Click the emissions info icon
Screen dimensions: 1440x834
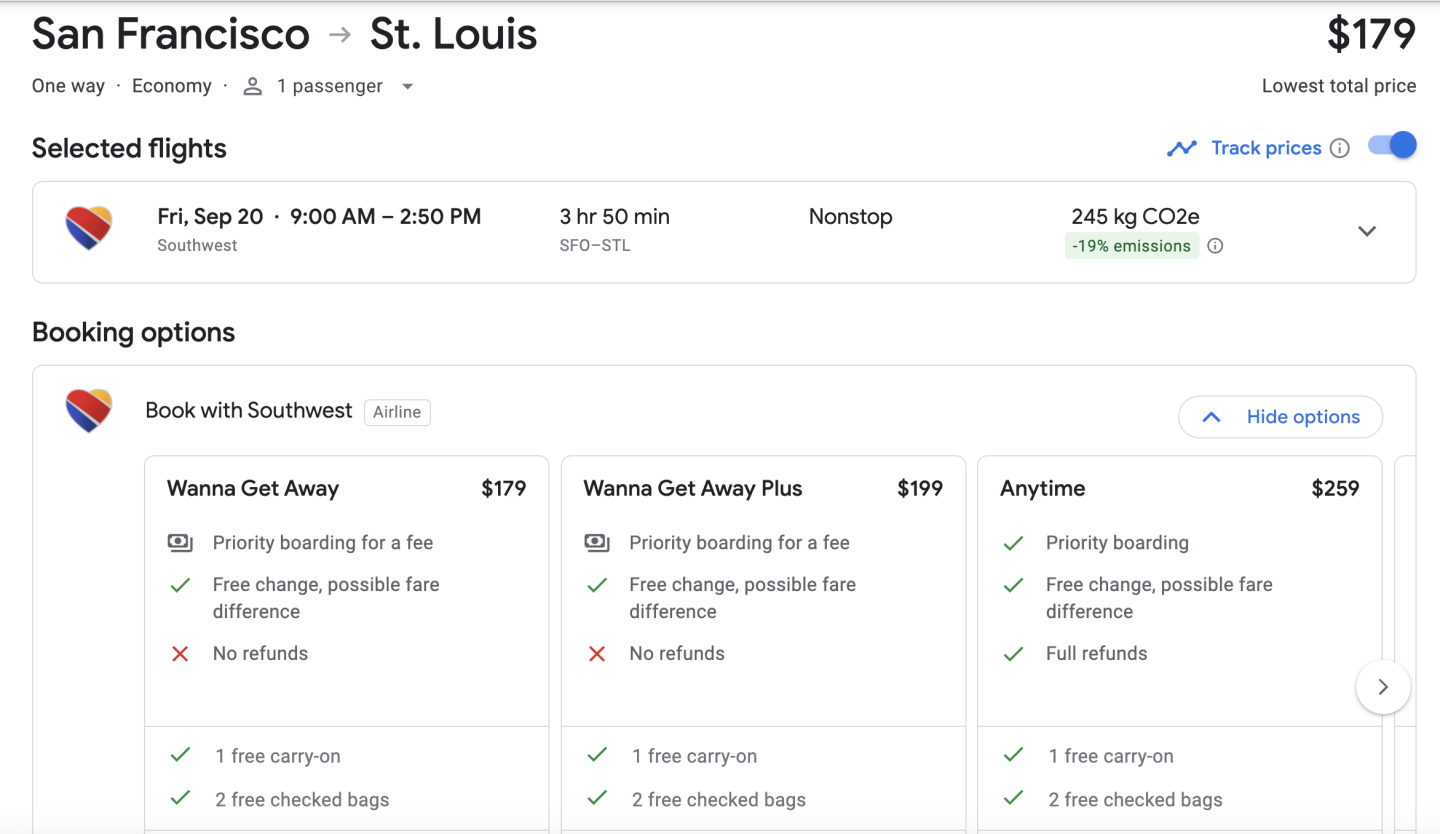pyautogui.click(x=1215, y=246)
